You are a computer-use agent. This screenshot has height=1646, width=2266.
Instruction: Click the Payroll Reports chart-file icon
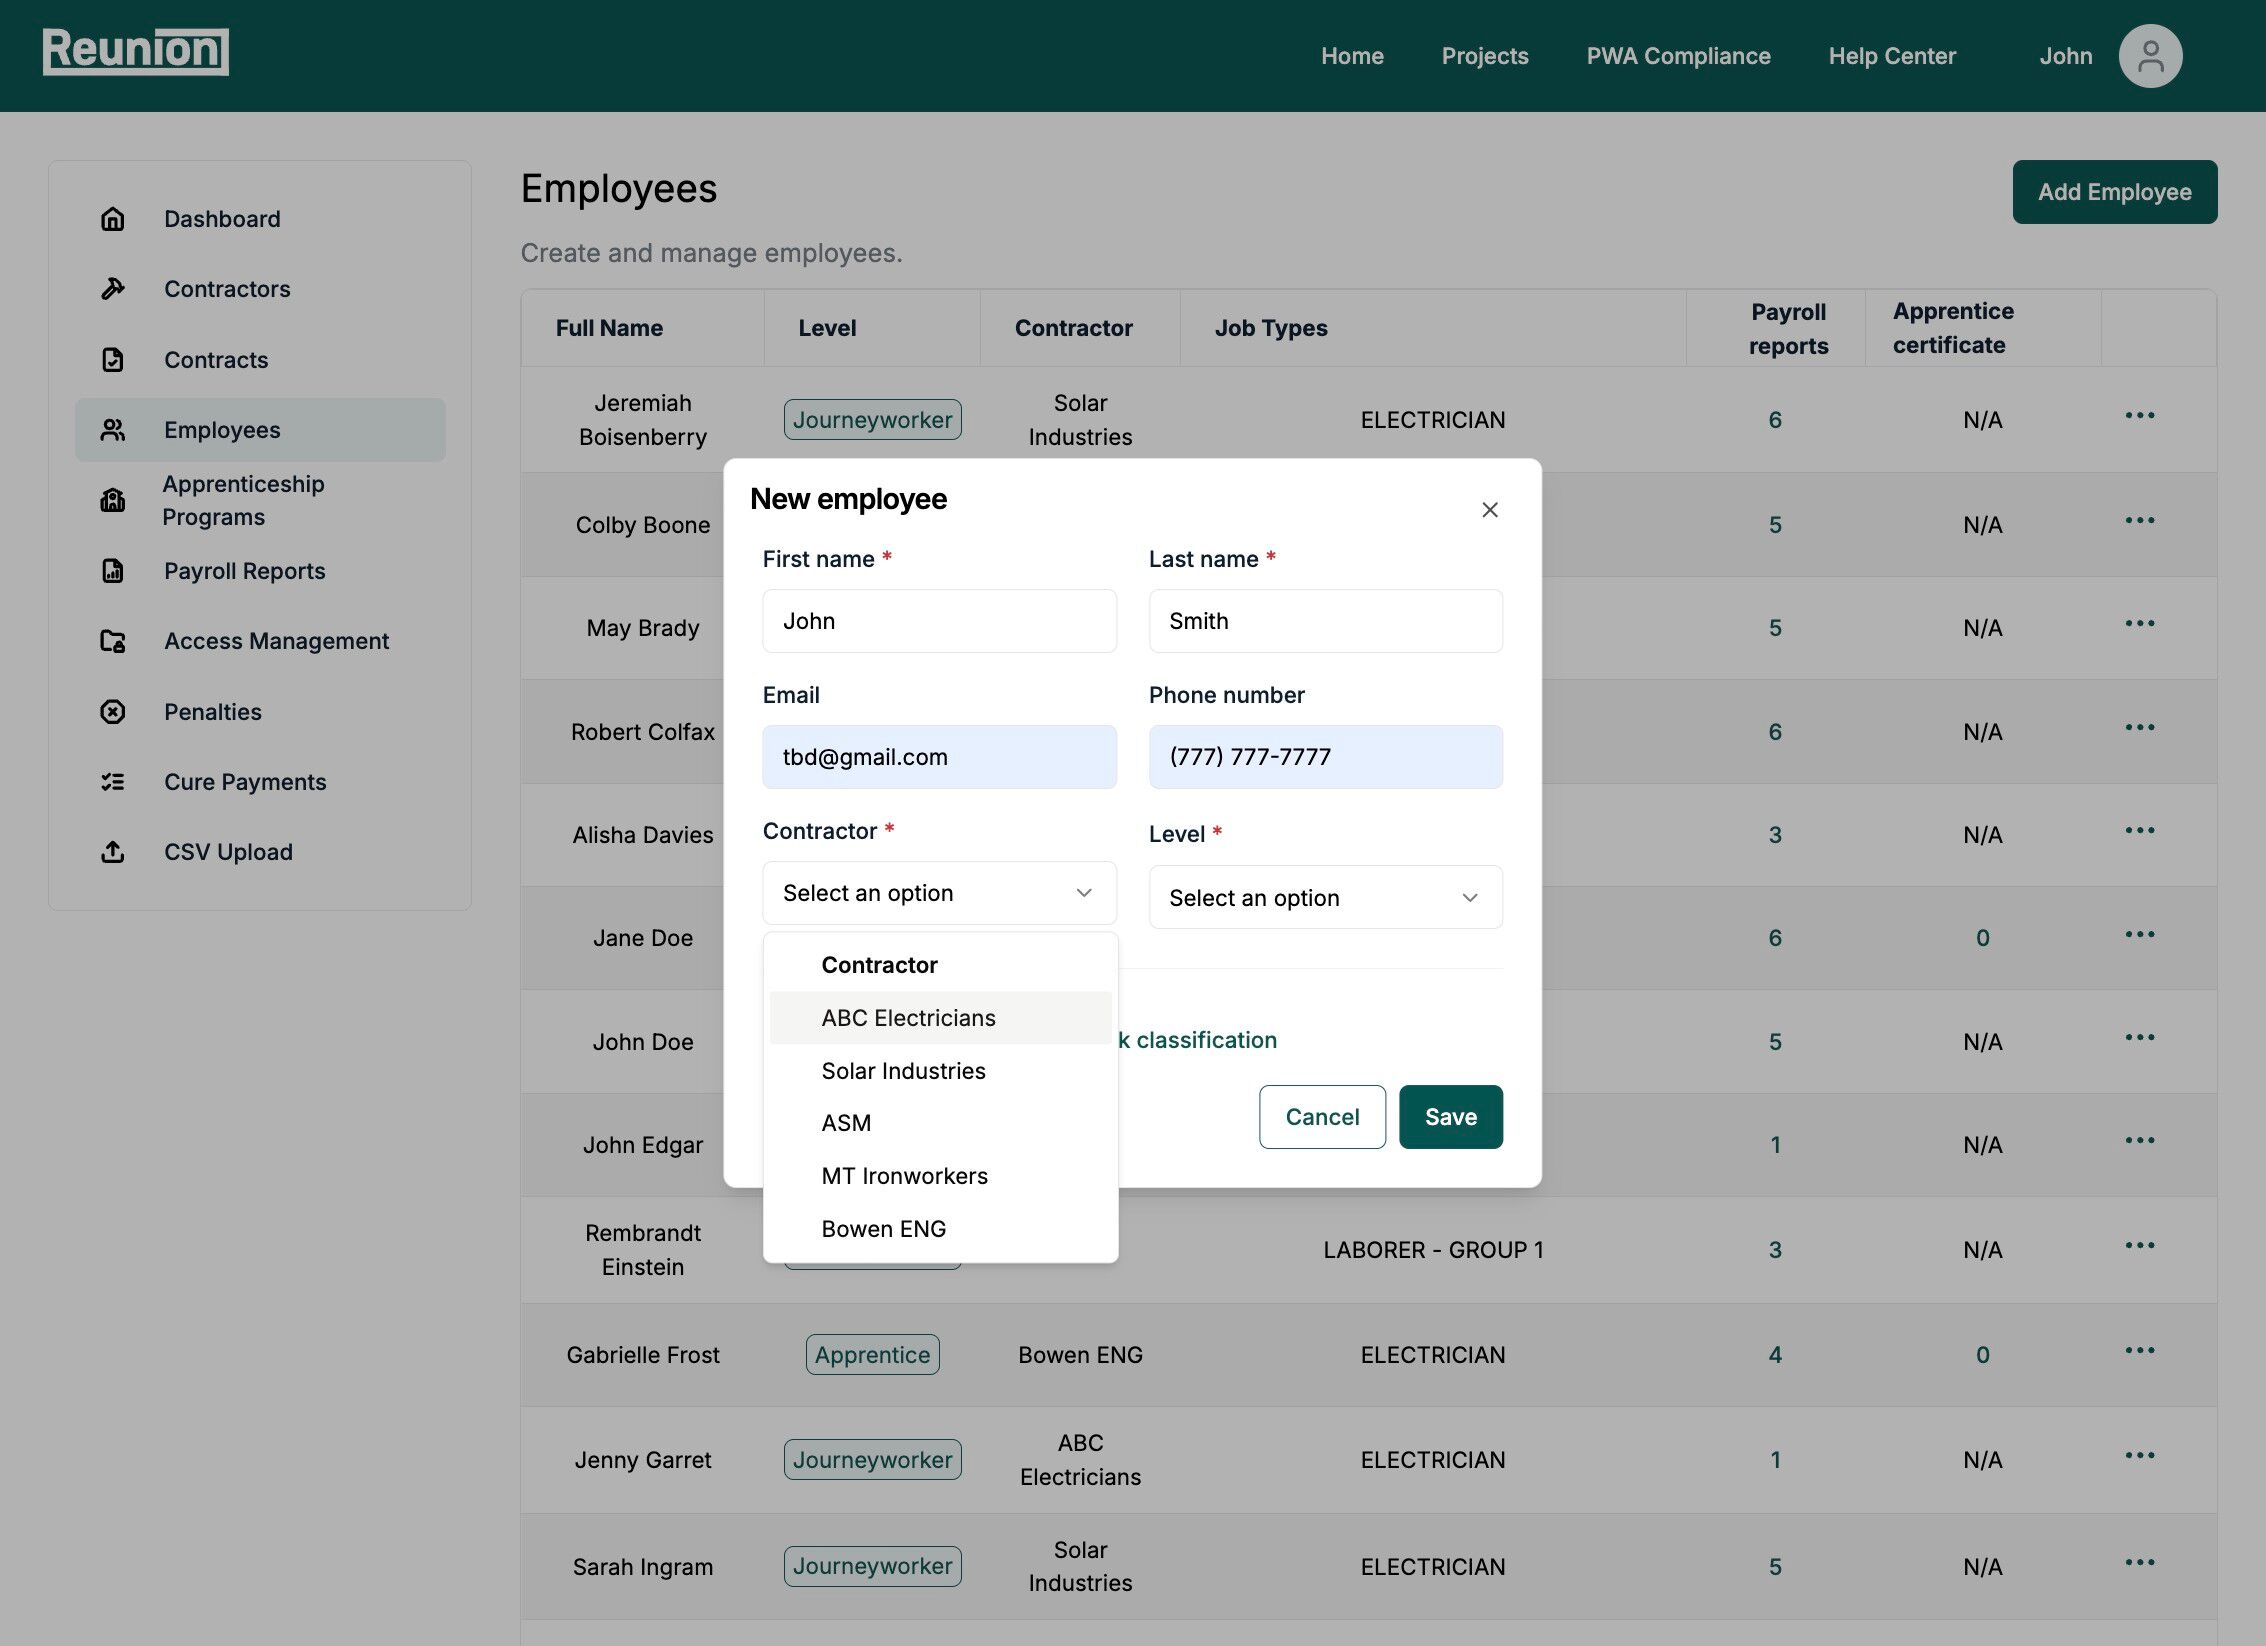pos(113,571)
